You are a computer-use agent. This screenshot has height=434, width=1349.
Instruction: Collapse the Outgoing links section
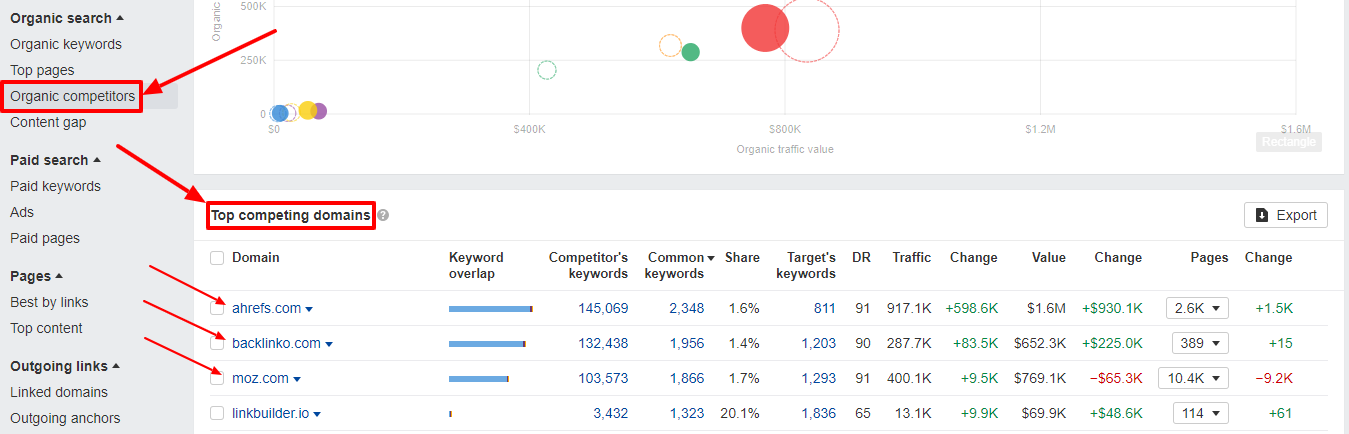pos(65,366)
